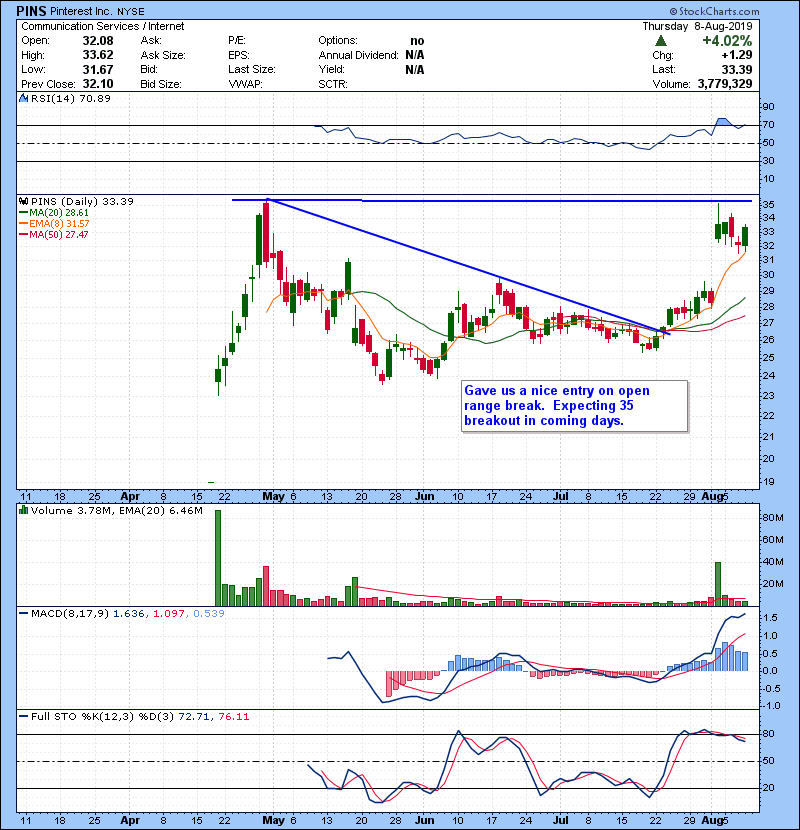
Task: Click the 80M mark on volume scale
Action: coord(772,518)
